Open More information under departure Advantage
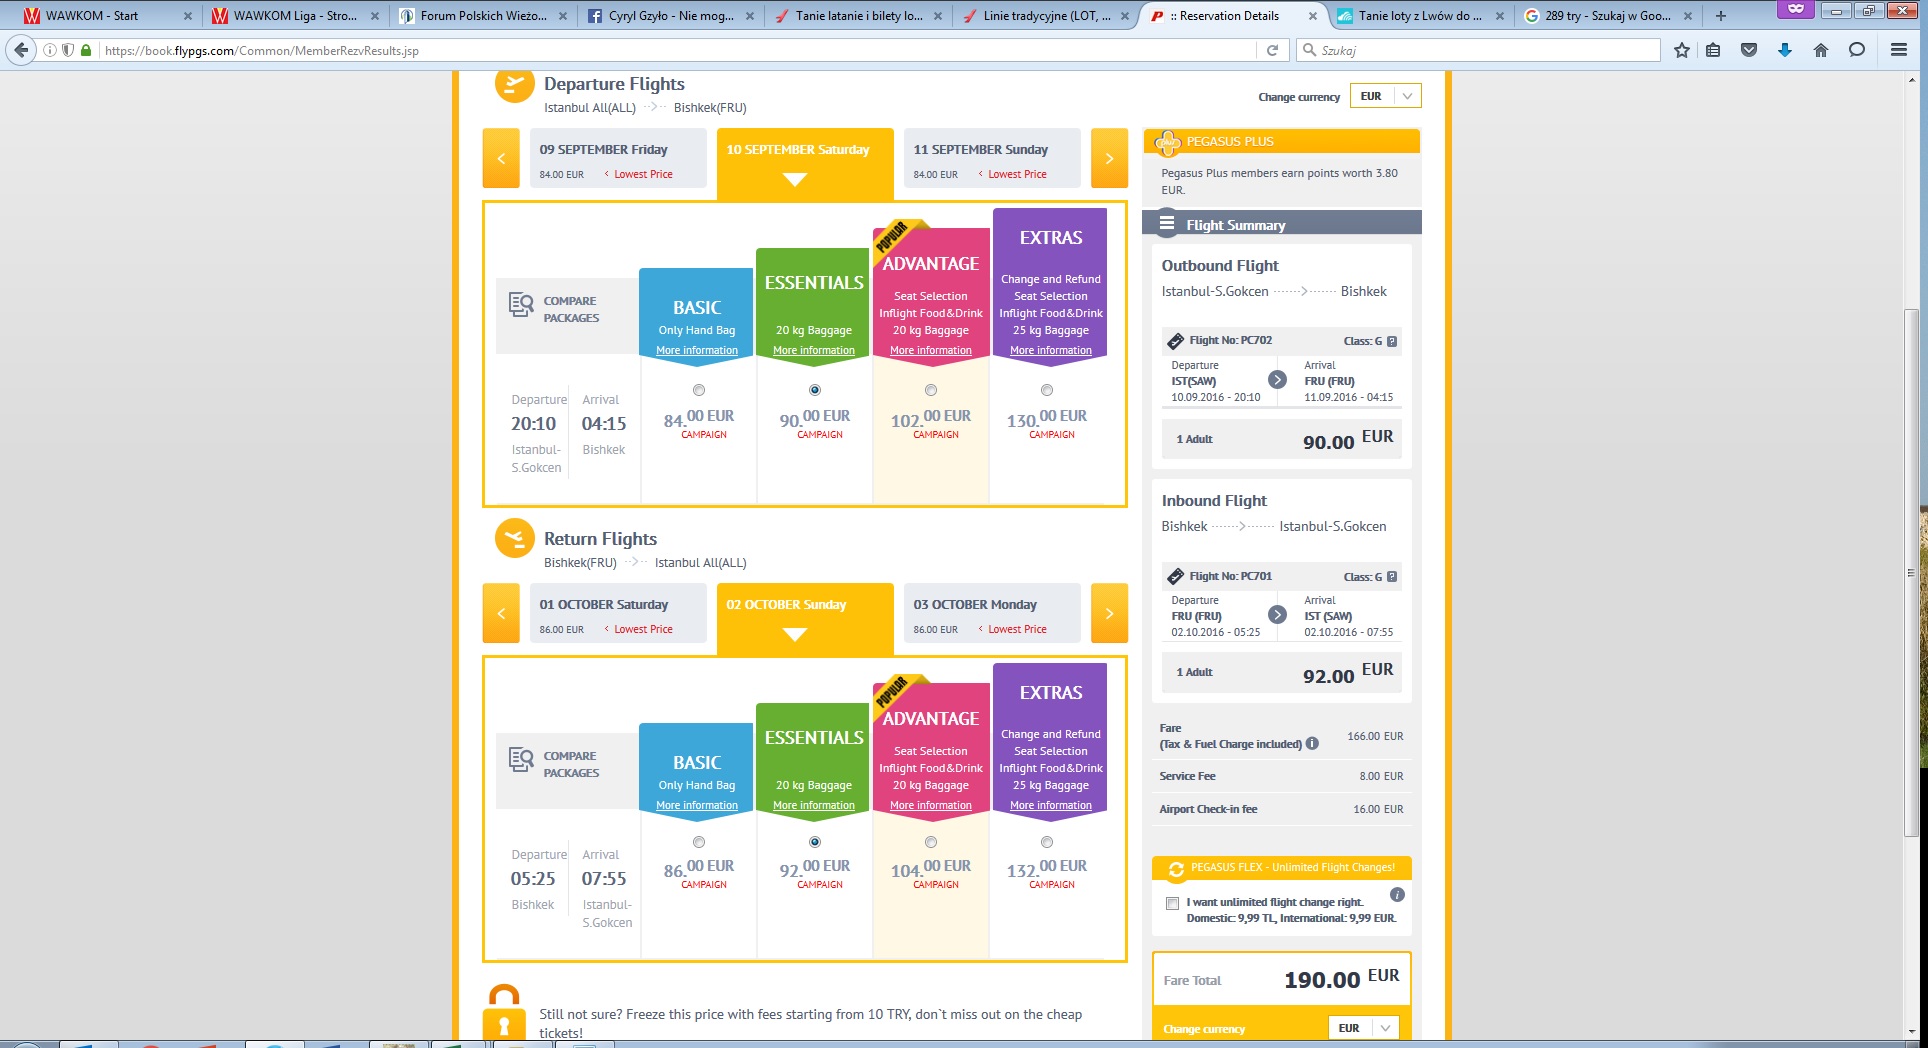The image size is (1928, 1048). 931,351
